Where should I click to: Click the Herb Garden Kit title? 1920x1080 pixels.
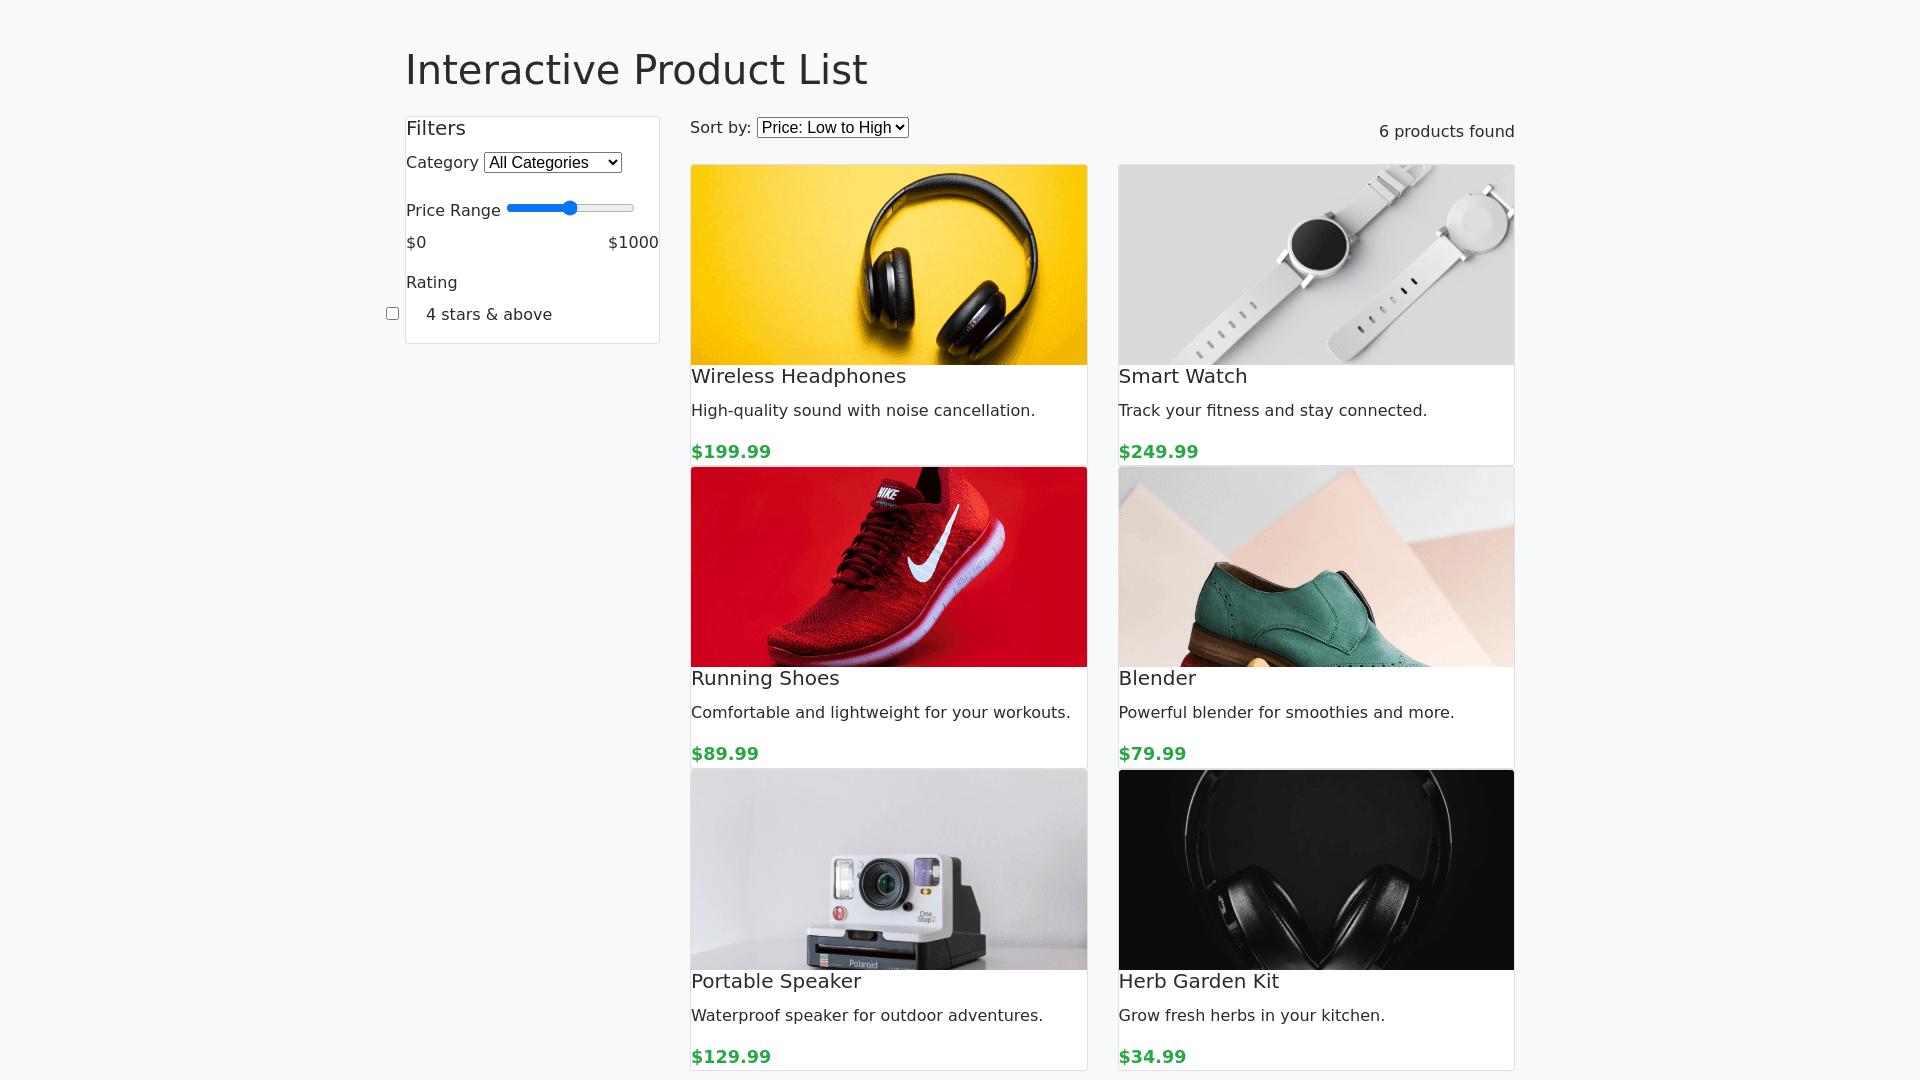(1198, 982)
